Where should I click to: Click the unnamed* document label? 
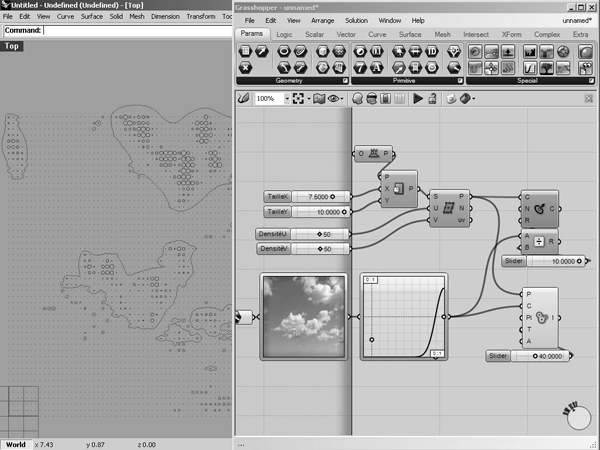577,21
